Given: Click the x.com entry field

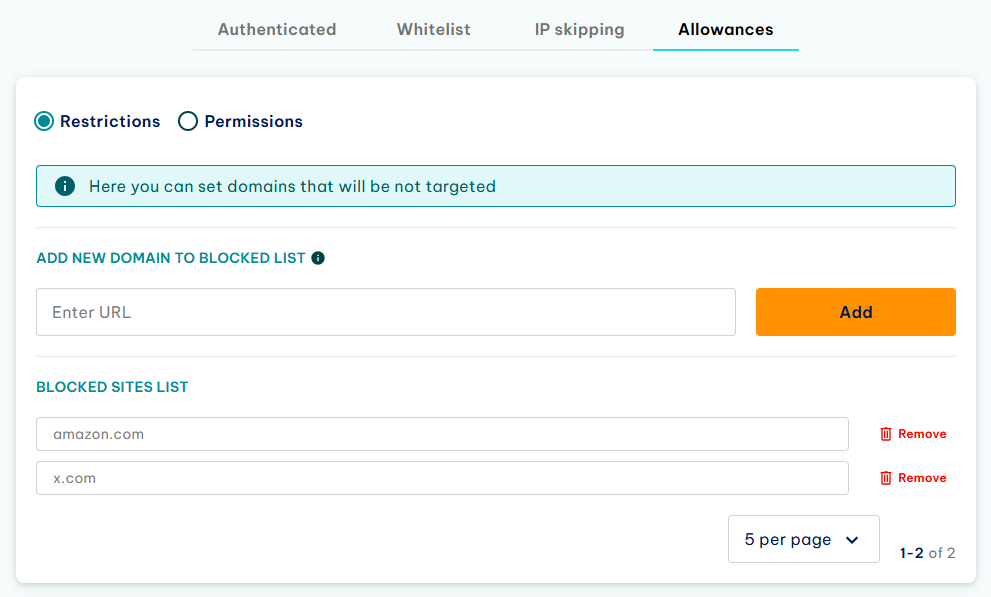Looking at the screenshot, I should pyautogui.click(x=442, y=478).
